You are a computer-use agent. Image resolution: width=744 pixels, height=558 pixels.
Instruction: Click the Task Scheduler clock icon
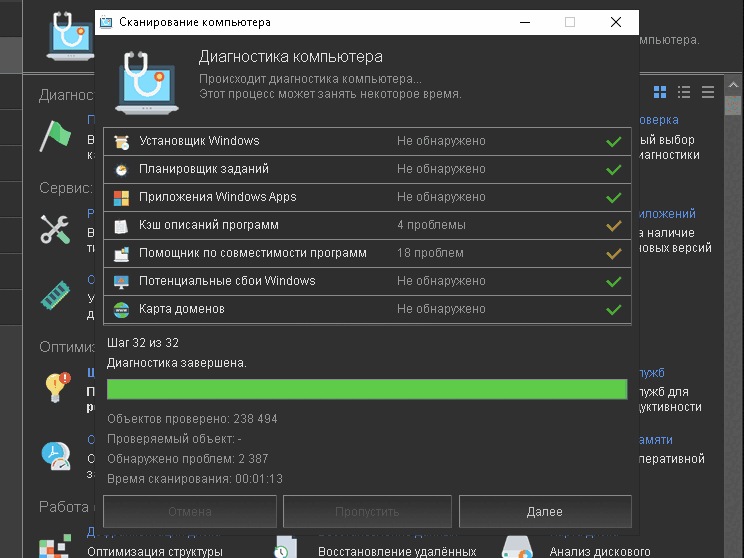[x=121, y=169]
